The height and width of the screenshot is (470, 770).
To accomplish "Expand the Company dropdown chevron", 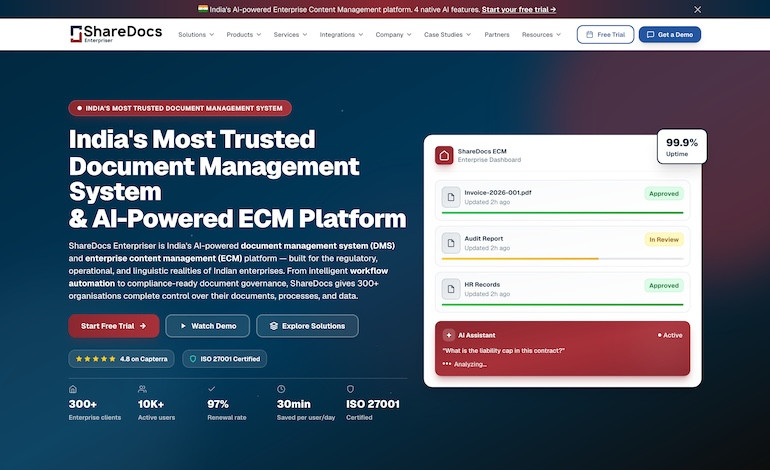I will pyautogui.click(x=409, y=34).
